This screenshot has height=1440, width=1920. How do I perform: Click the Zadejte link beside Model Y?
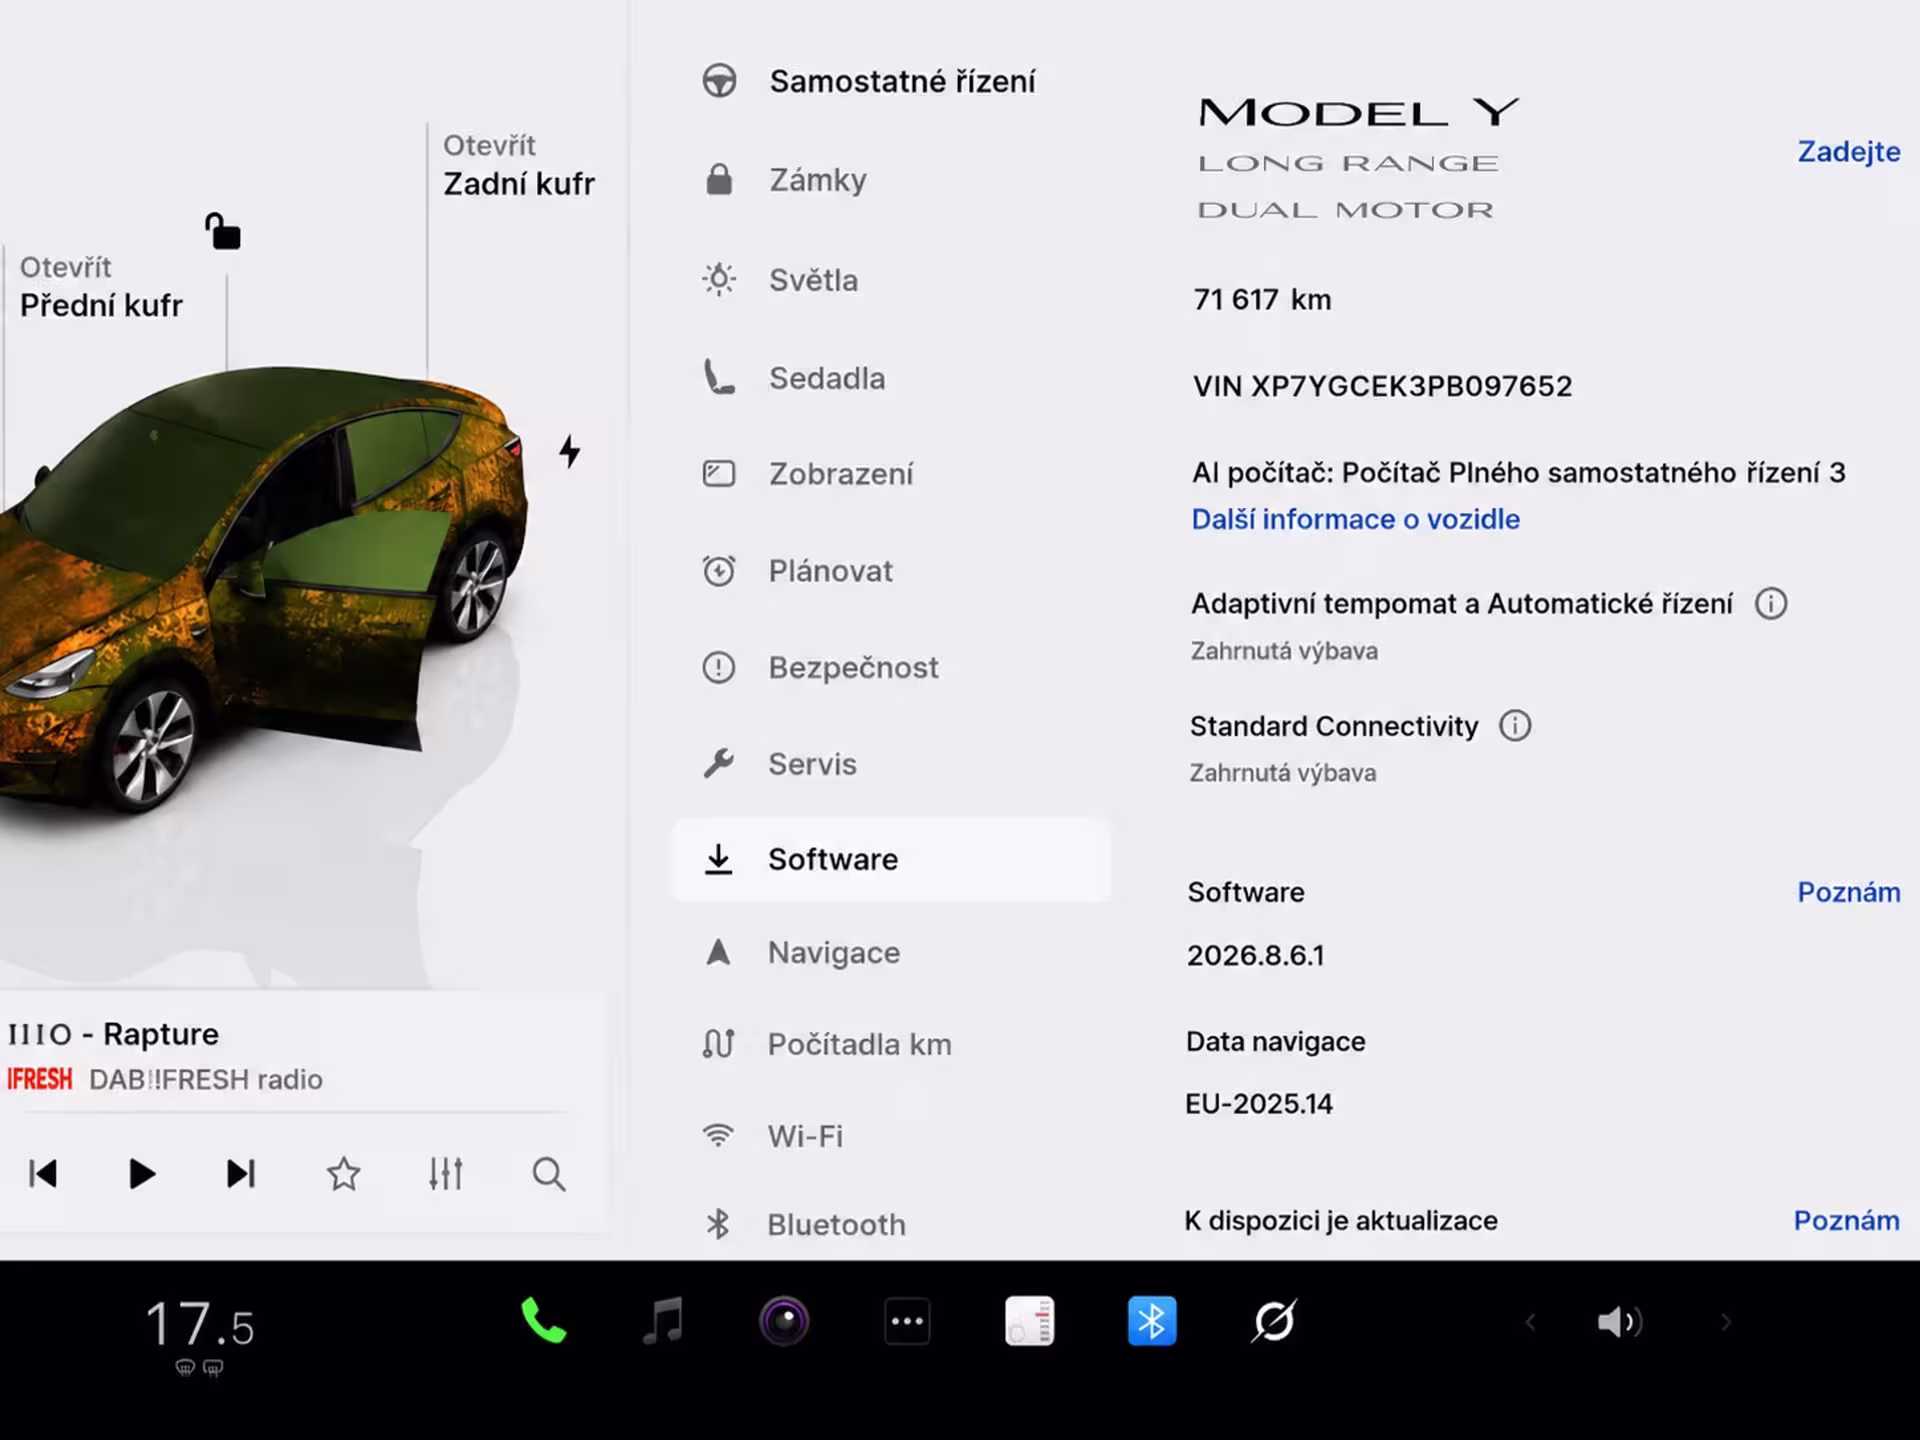click(x=1849, y=151)
